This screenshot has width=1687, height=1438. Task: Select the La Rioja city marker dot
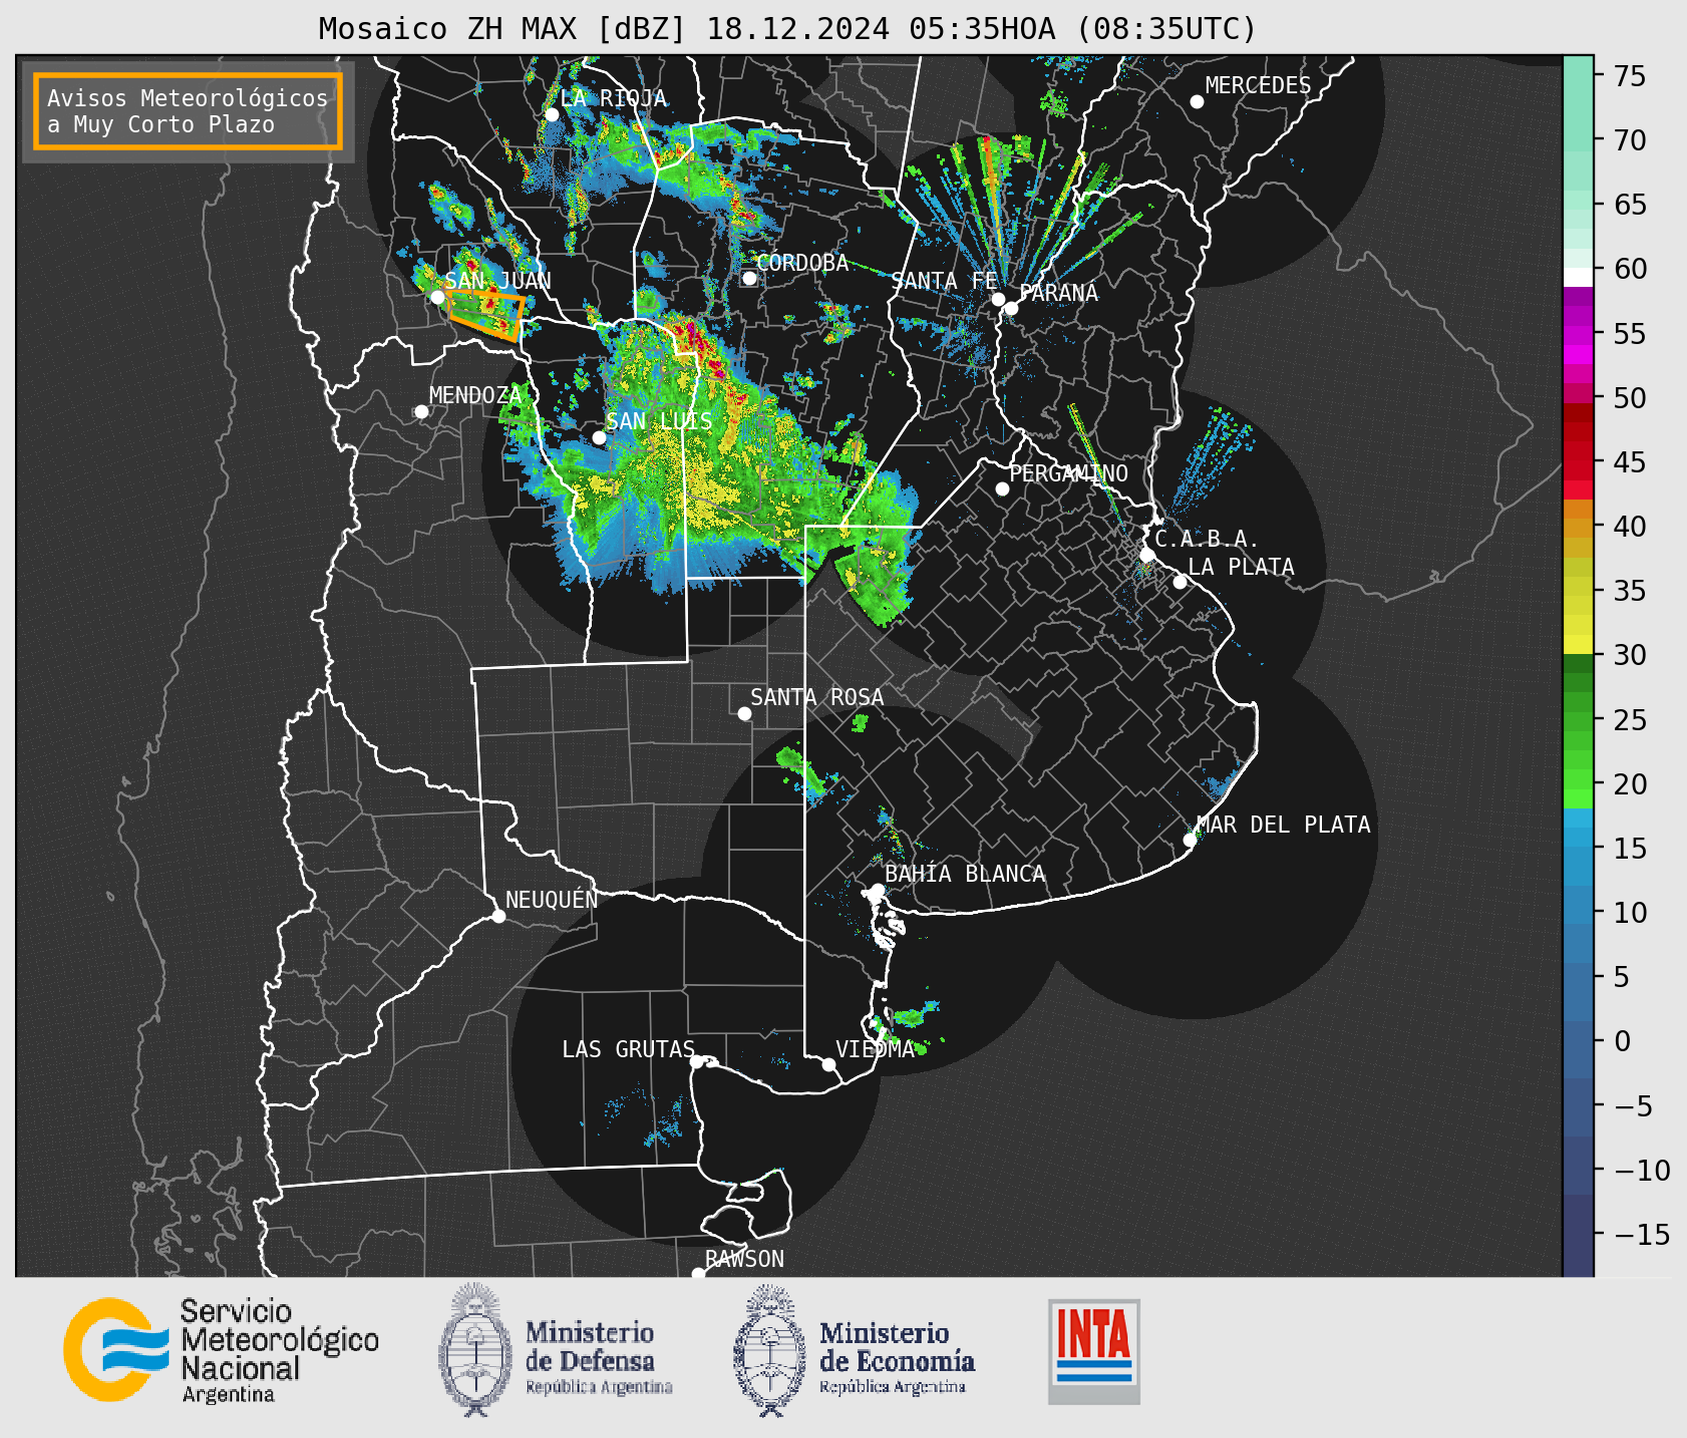point(551,115)
